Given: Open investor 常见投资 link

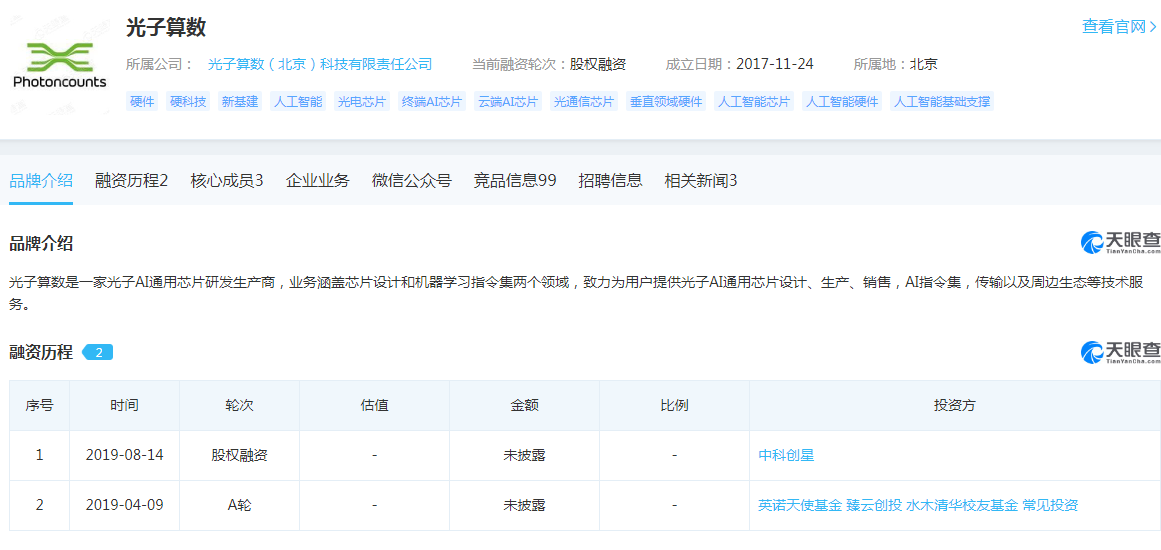Looking at the screenshot, I should click(x=1051, y=506).
